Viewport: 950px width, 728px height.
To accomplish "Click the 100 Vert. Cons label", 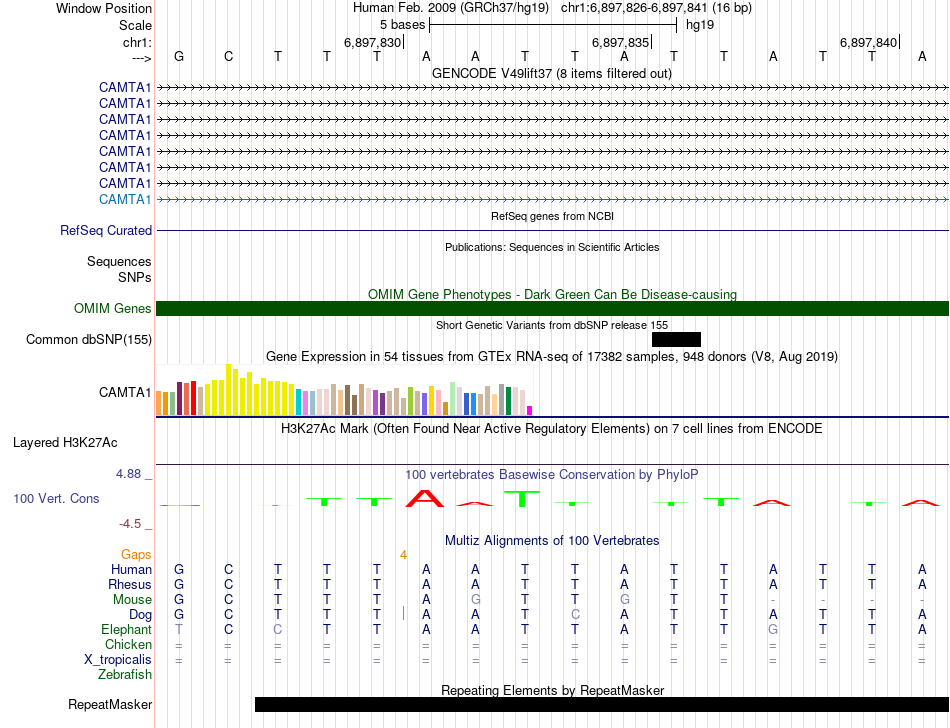I will [x=56, y=498].
